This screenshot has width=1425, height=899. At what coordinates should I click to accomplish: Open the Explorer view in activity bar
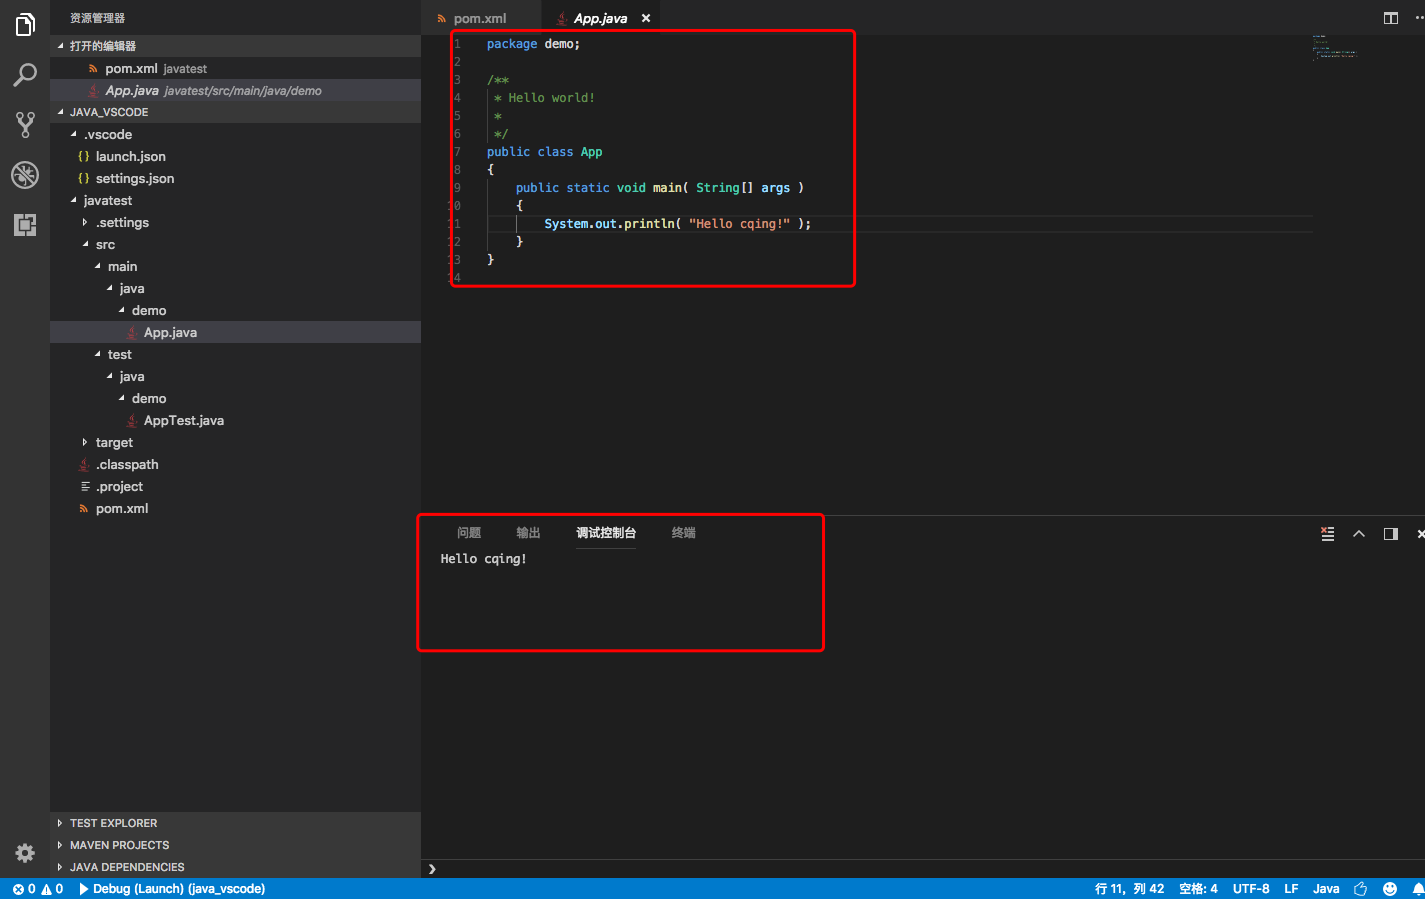[25, 24]
